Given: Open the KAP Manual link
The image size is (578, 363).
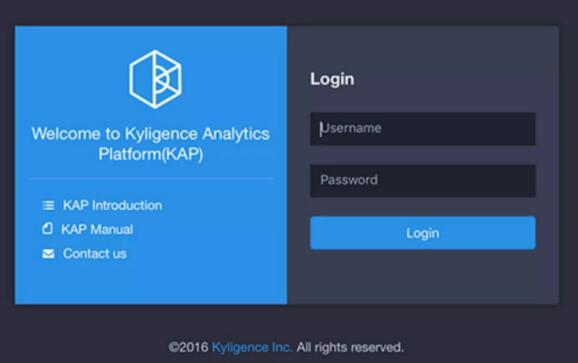Looking at the screenshot, I should pyautogui.click(x=97, y=229).
